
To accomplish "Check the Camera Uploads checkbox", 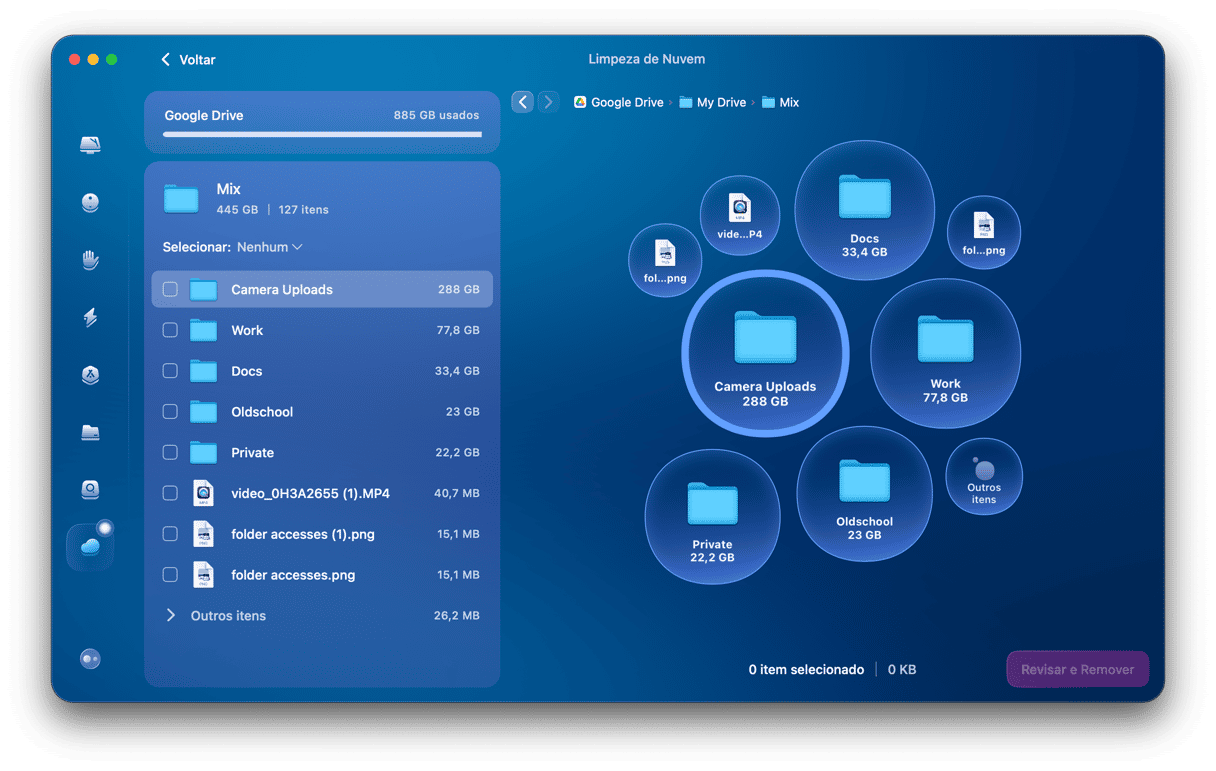I will pos(170,290).
